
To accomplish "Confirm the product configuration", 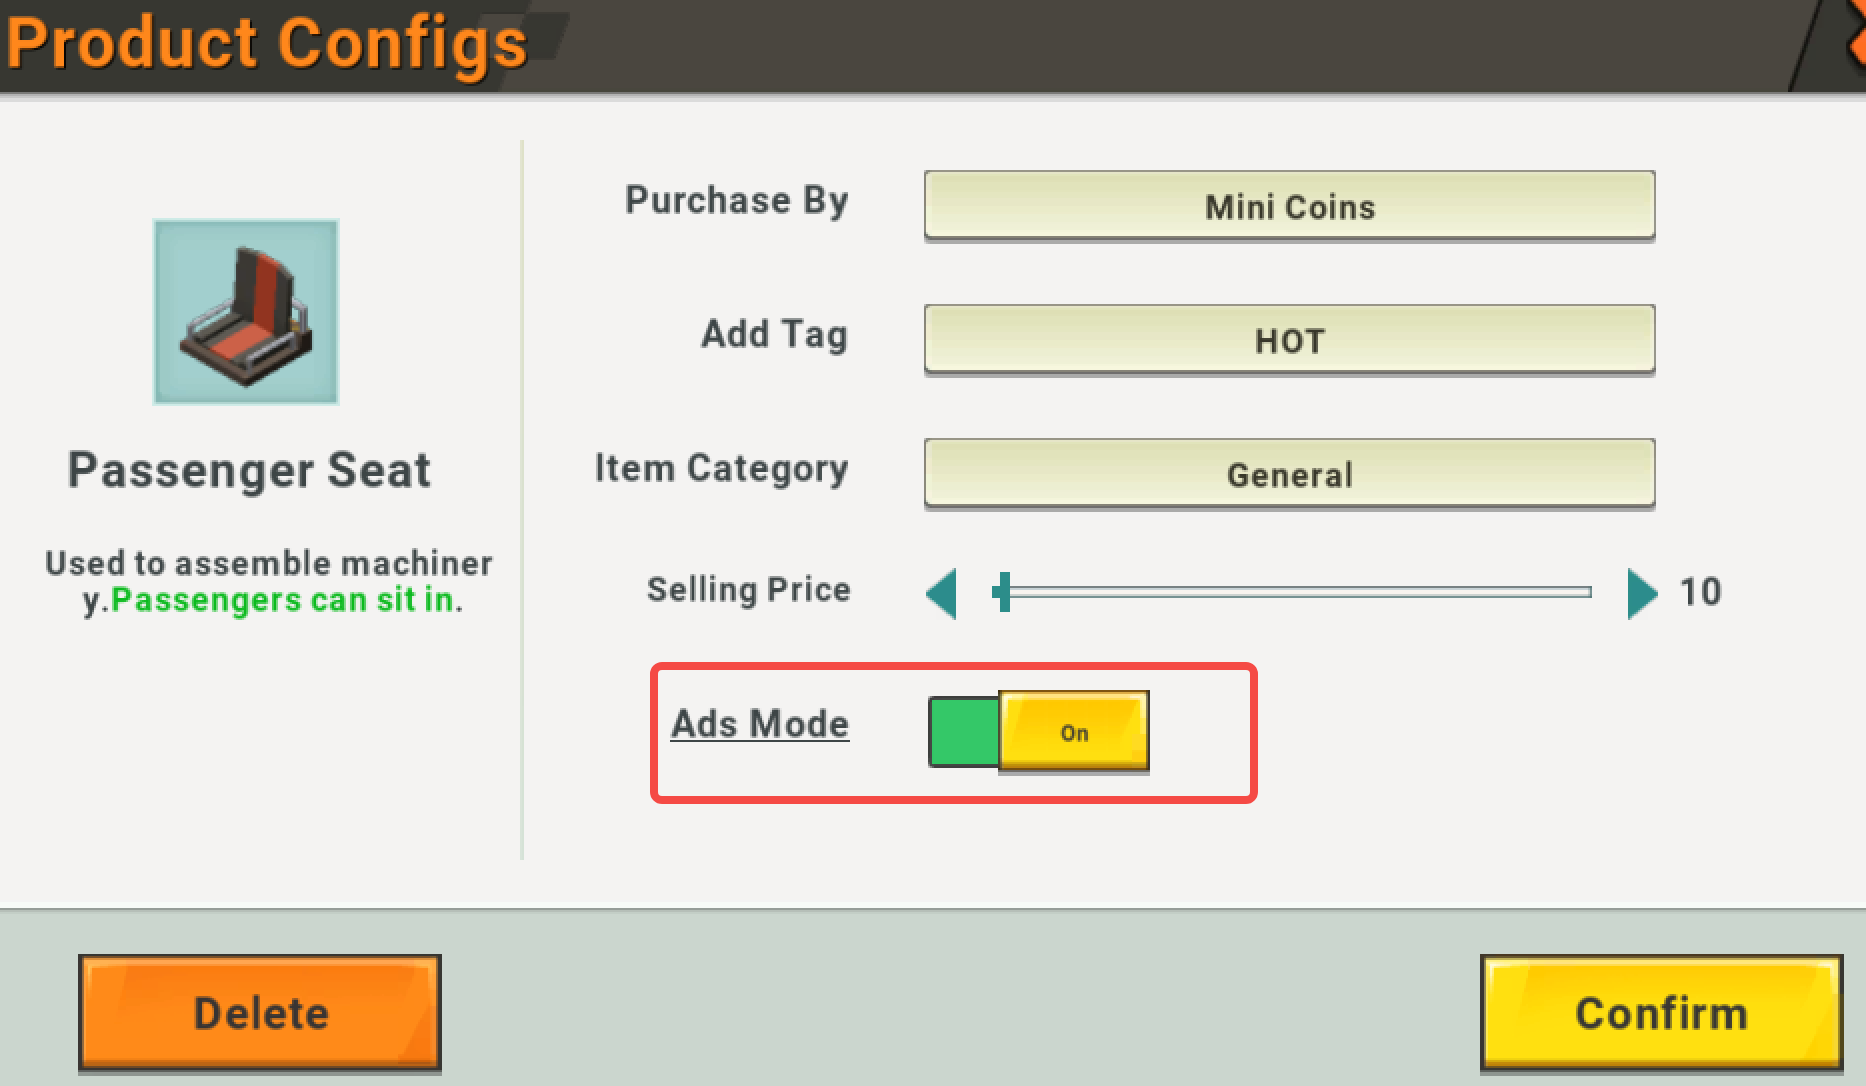I will [x=1661, y=1013].
